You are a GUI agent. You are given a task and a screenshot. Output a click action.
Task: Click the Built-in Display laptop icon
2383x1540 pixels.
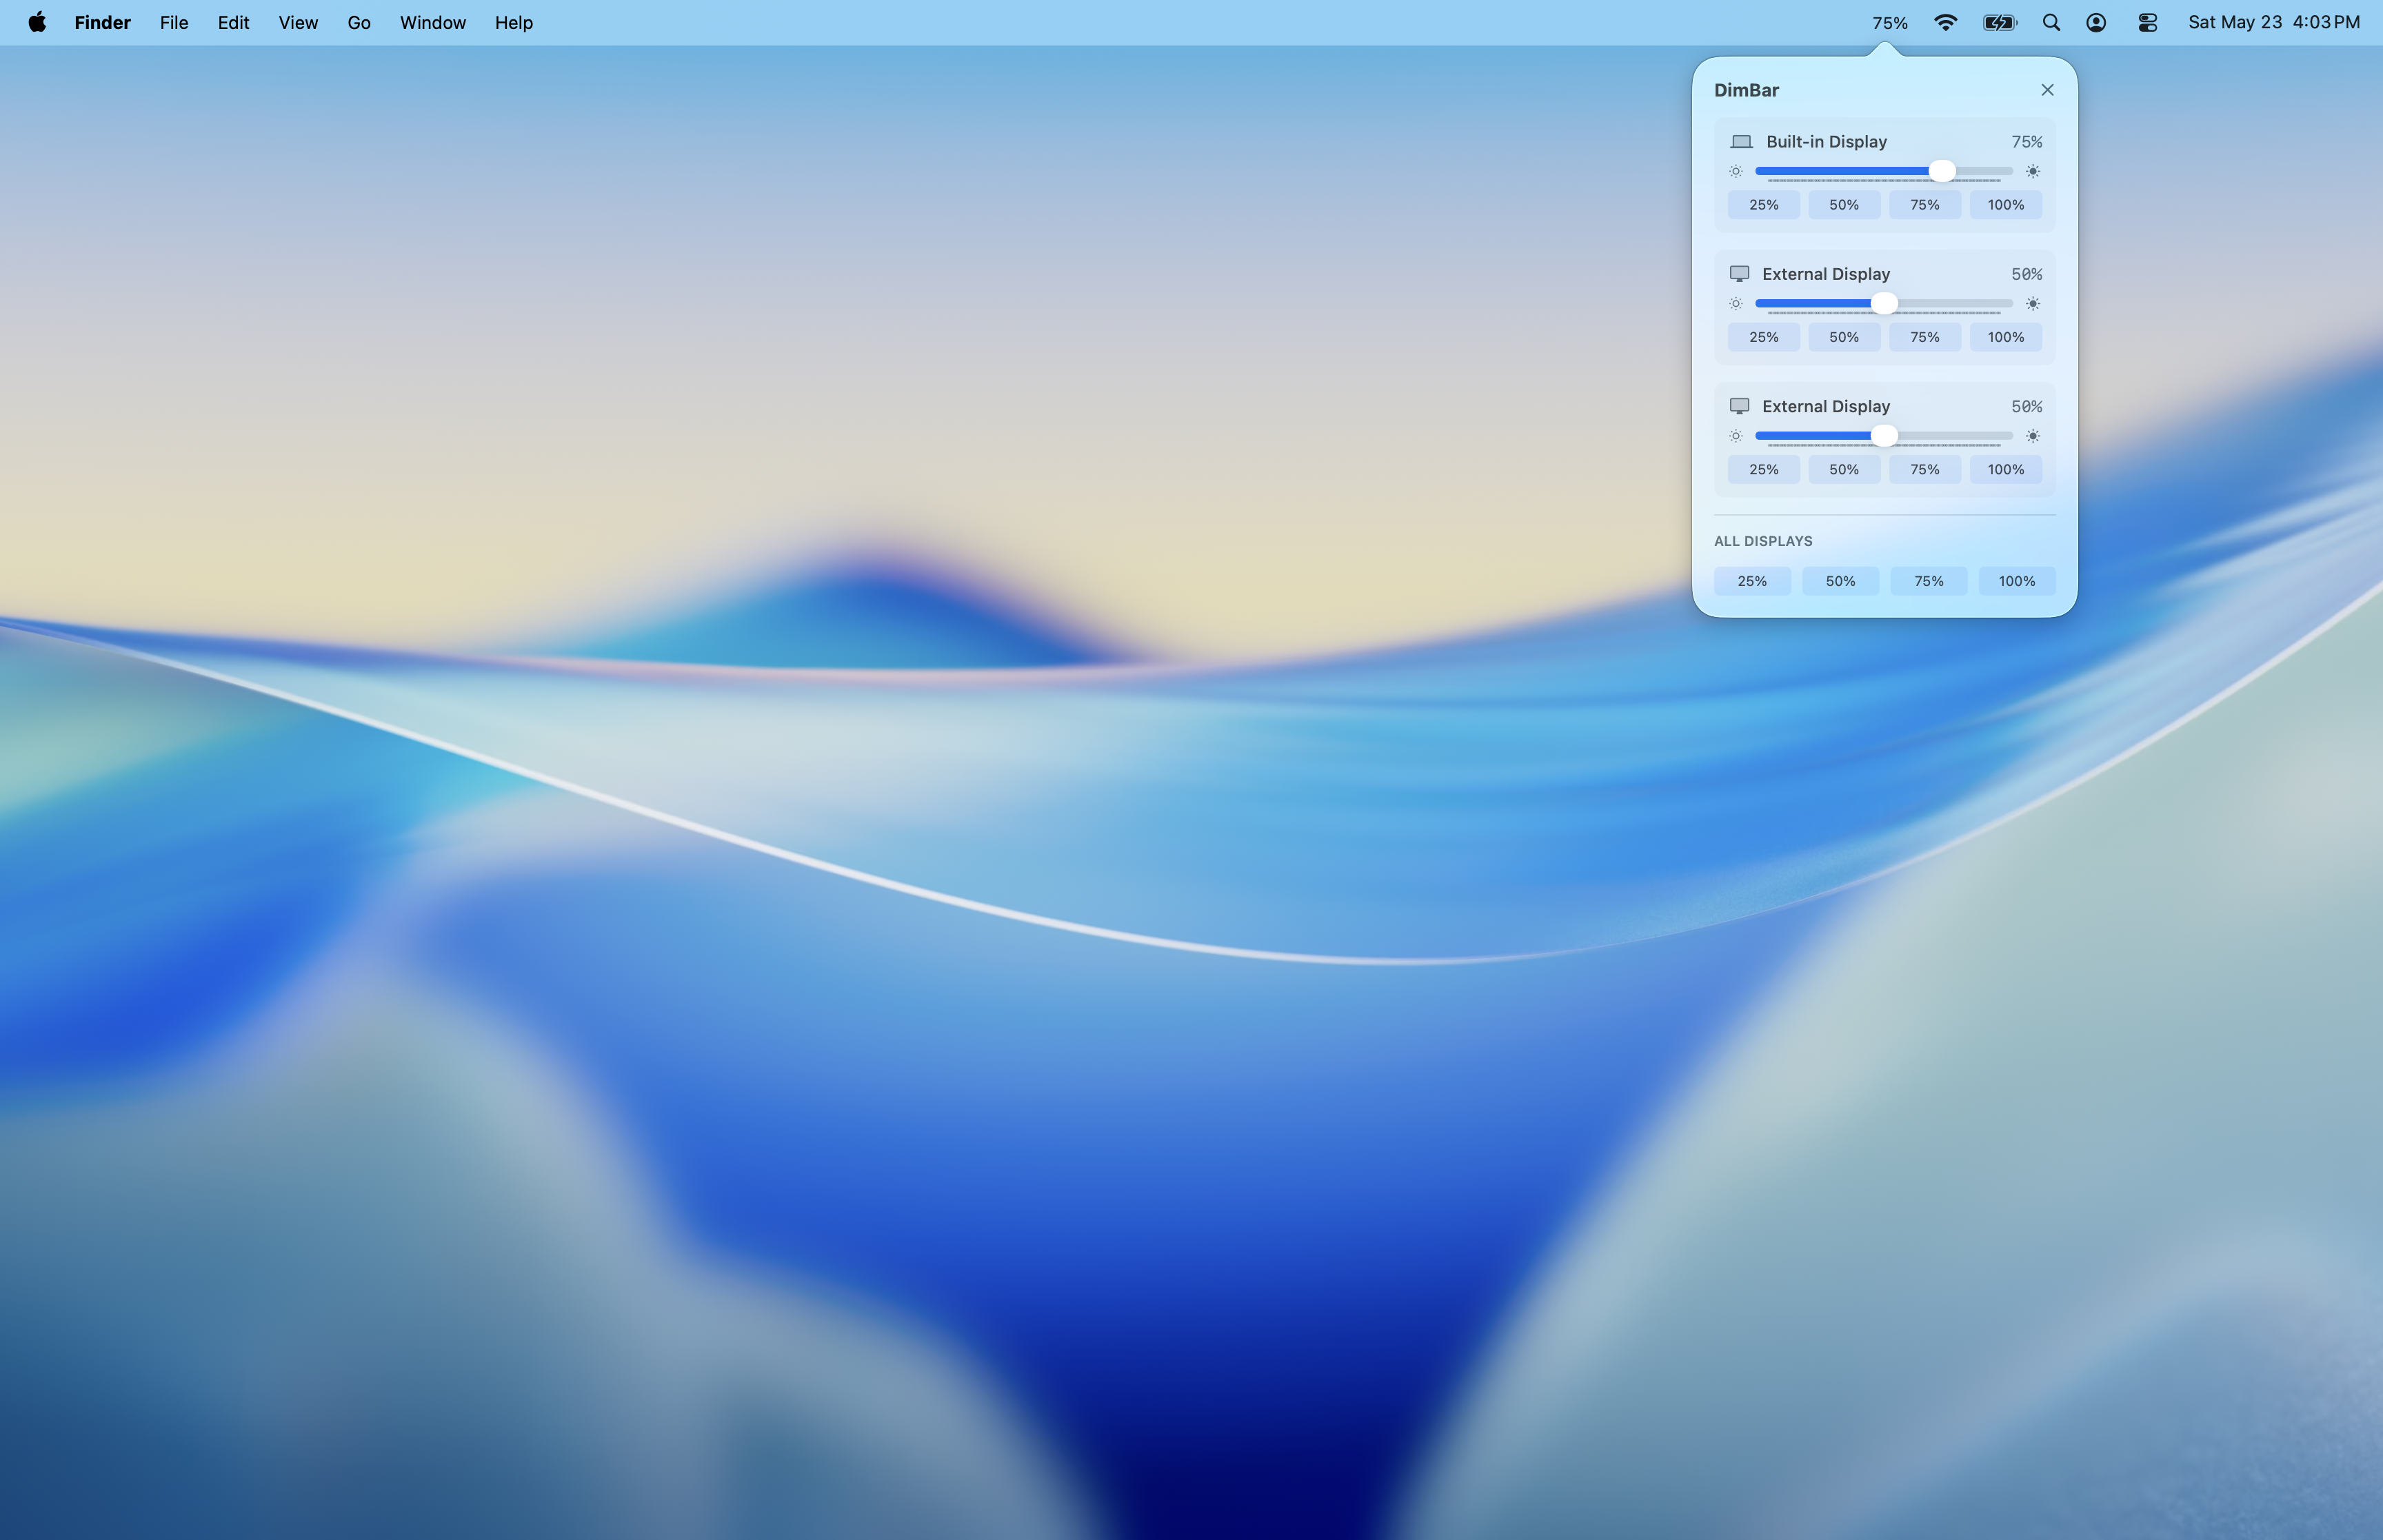(x=1741, y=142)
